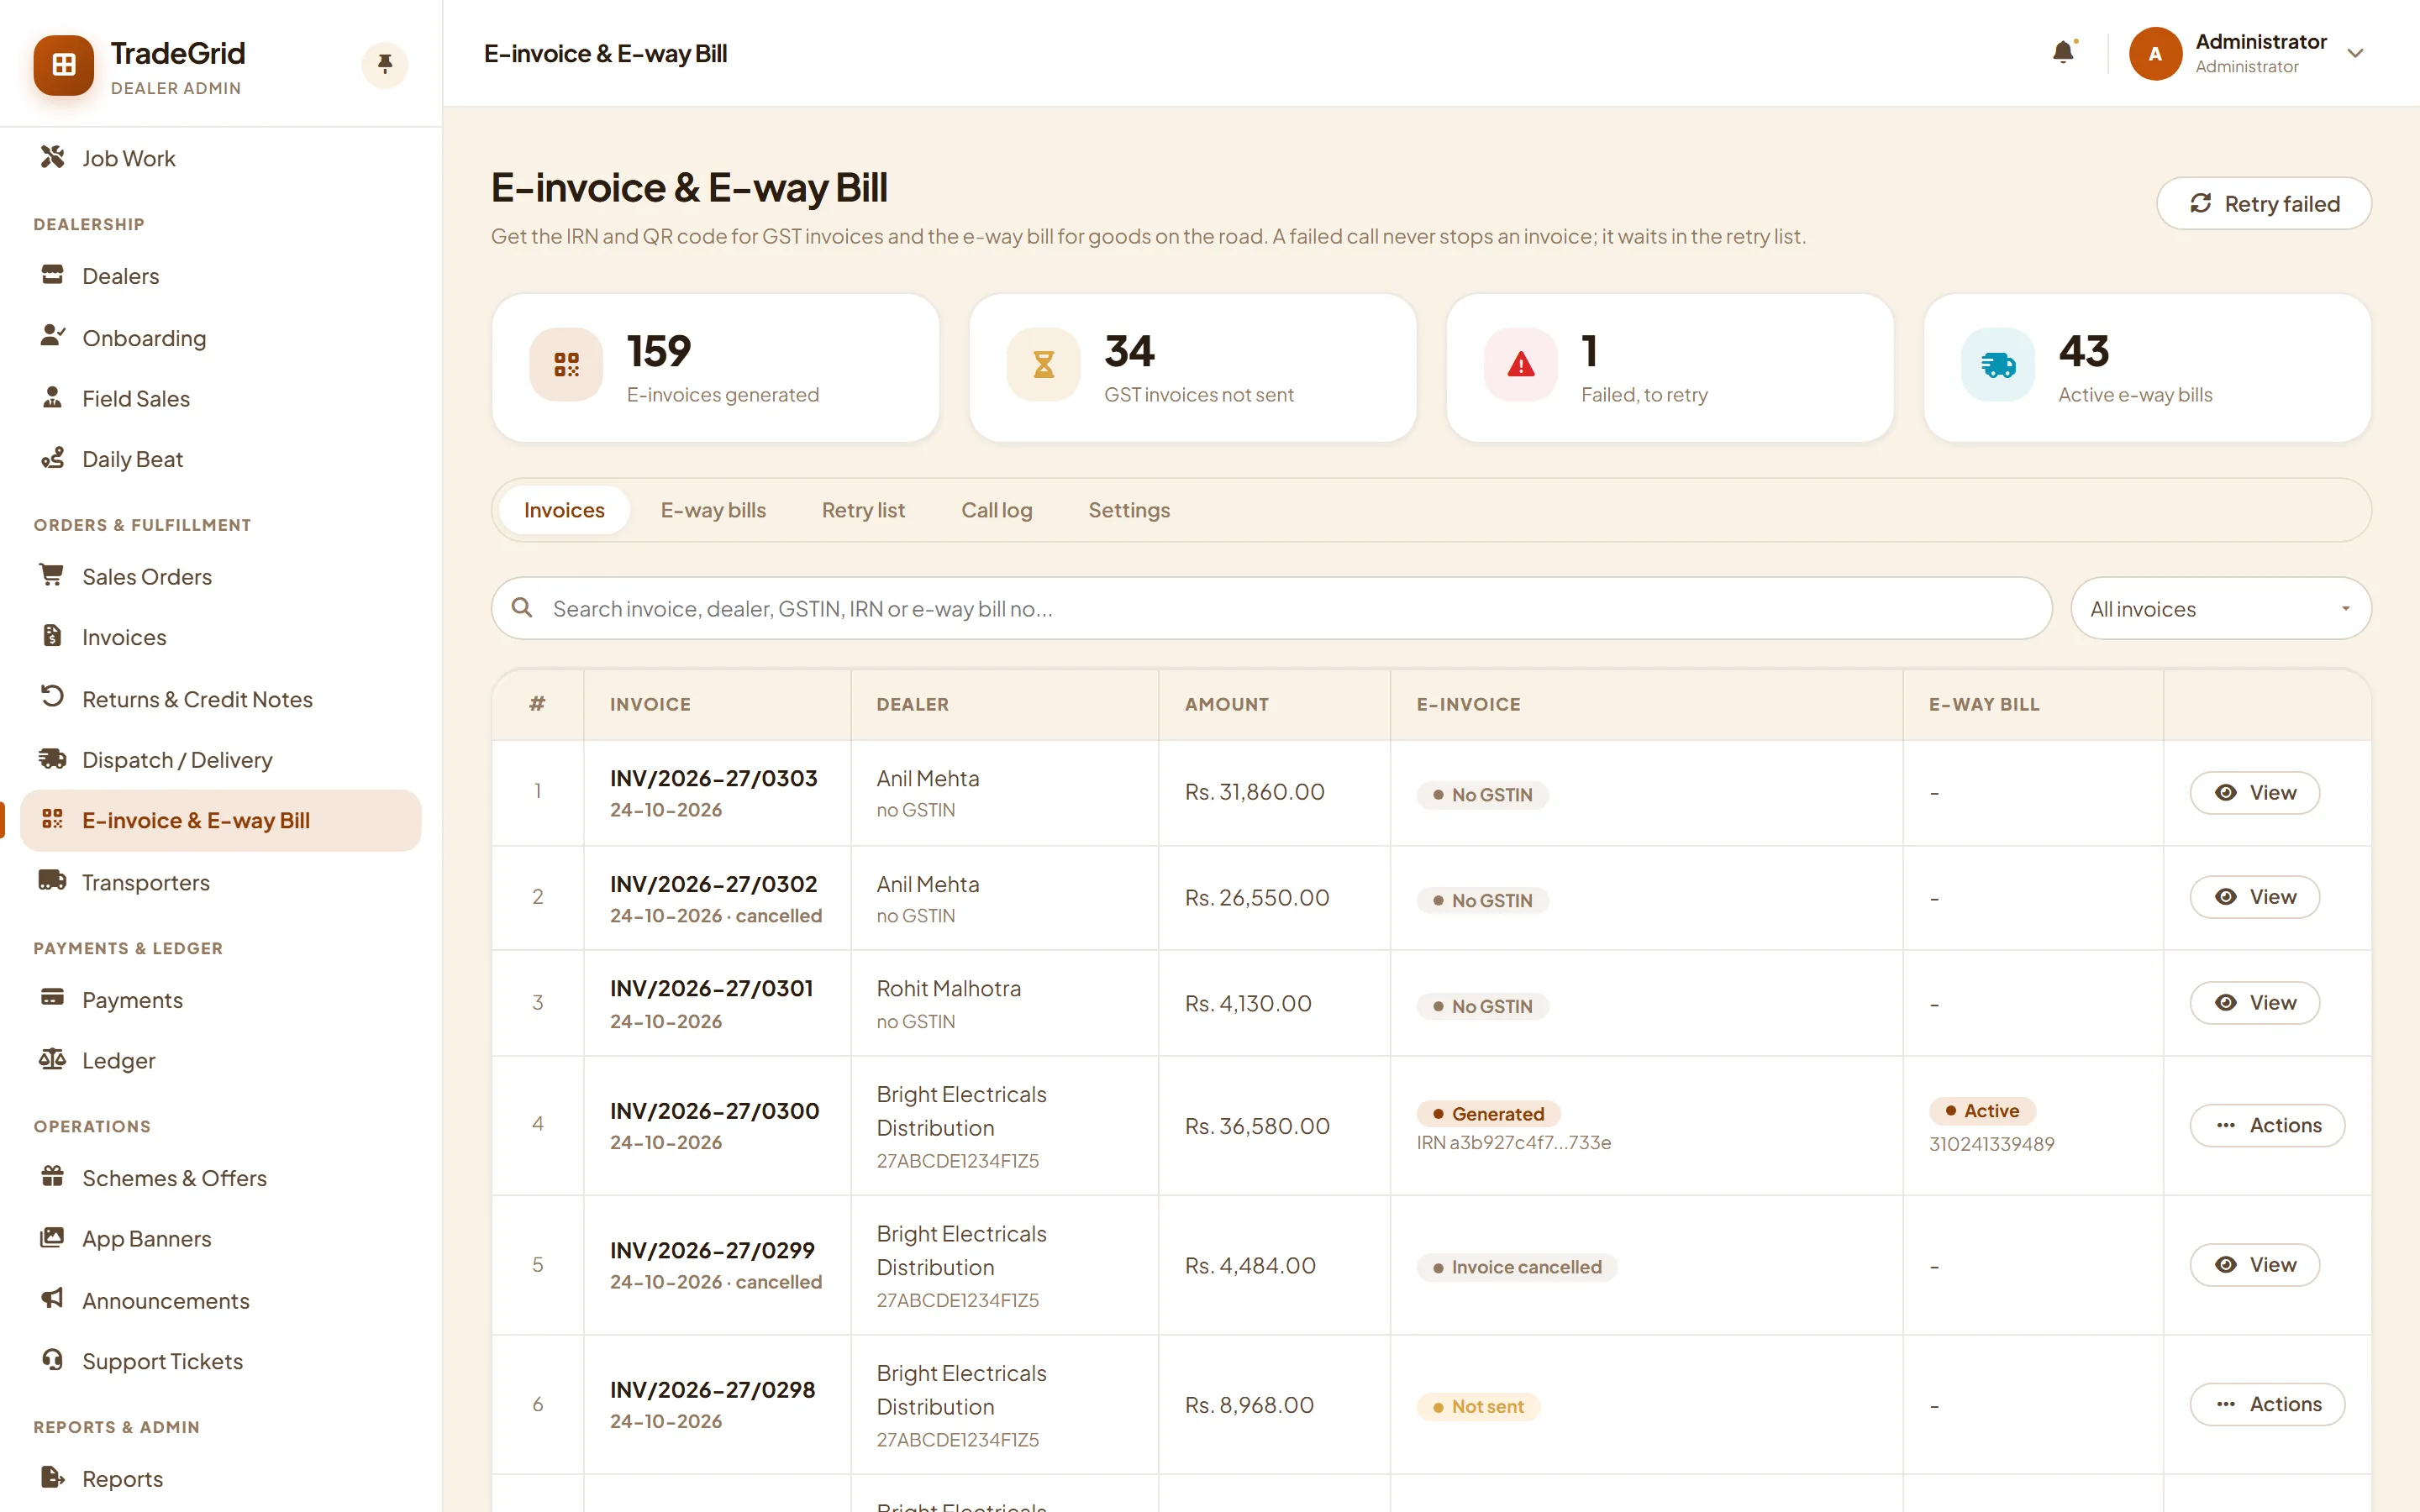Click the Invoices document icon
This screenshot has height=1512, width=2420.
coord(53,635)
